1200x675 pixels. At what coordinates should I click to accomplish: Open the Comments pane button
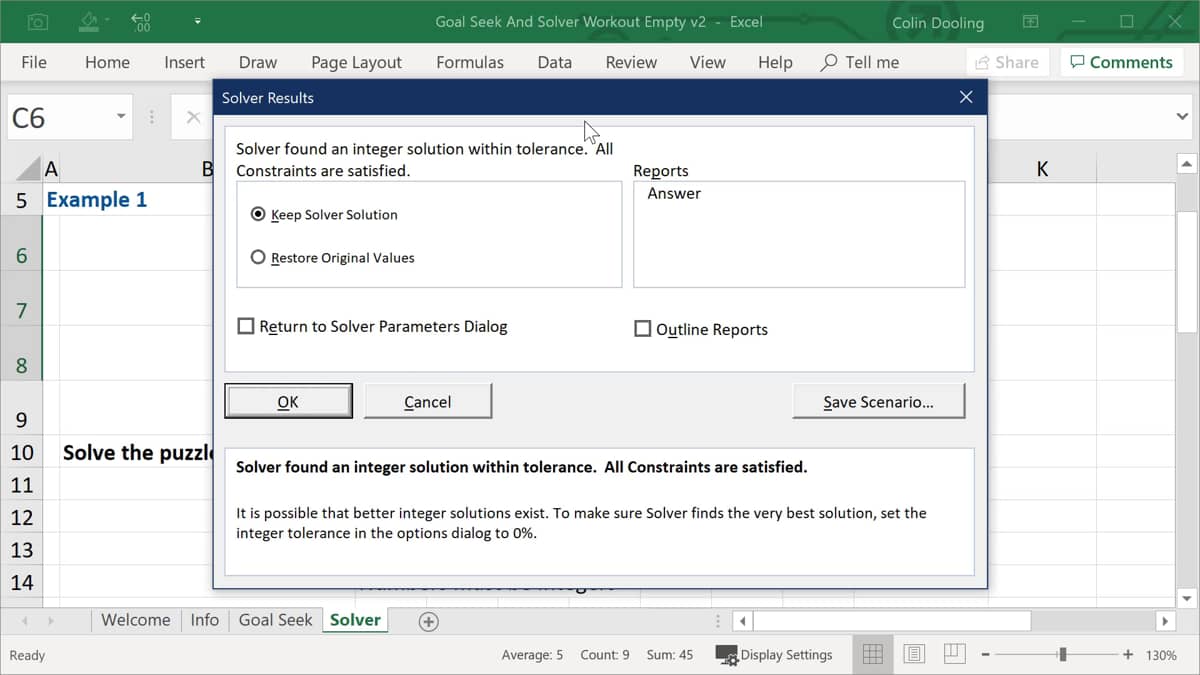(x=1121, y=62)
